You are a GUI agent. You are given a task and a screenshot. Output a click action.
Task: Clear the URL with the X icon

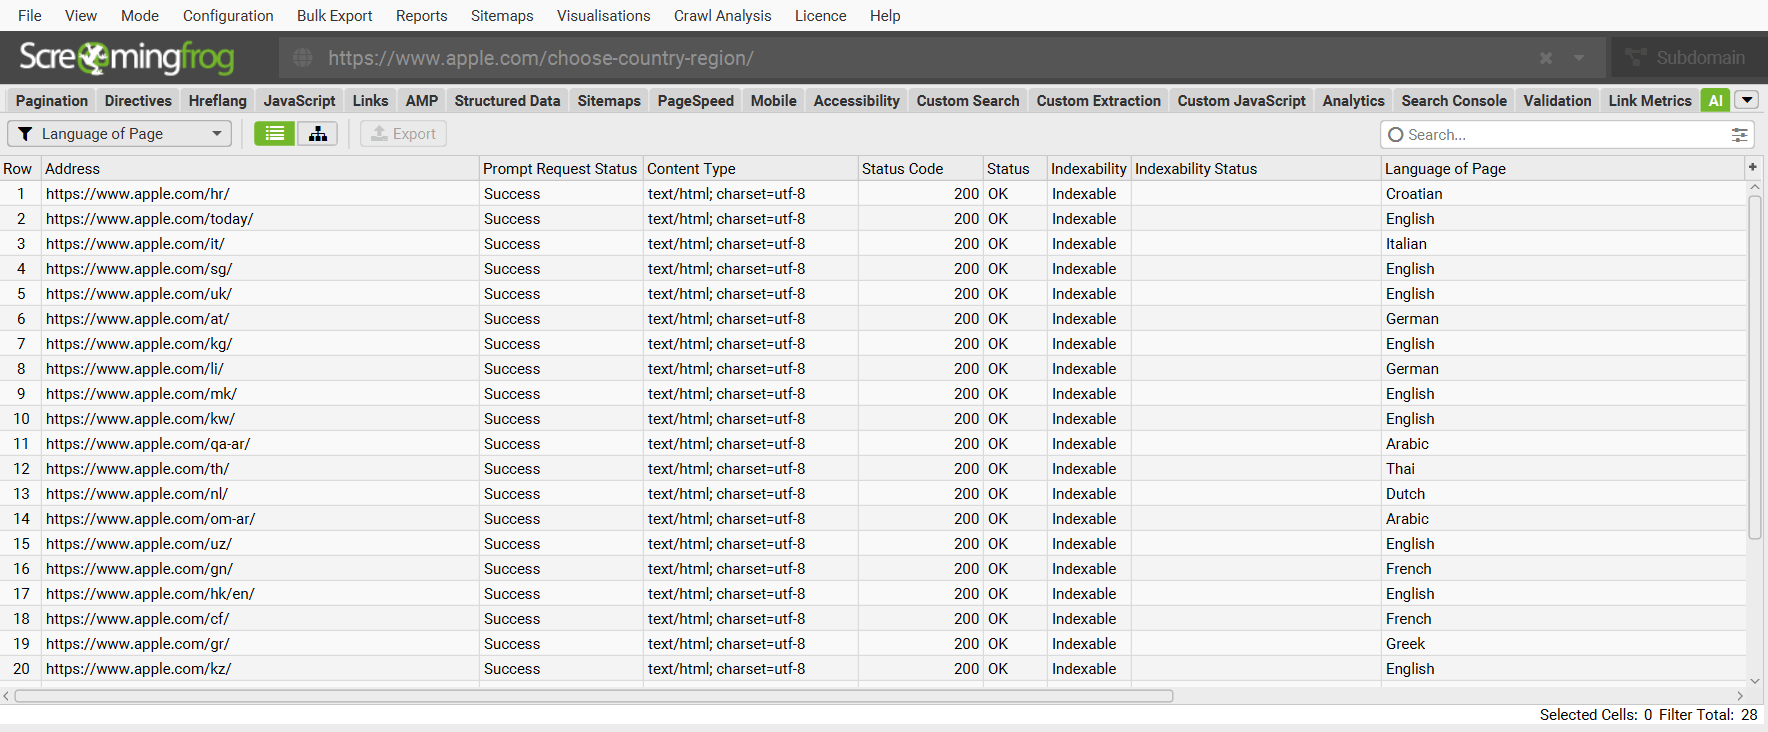coord(1546,58)
